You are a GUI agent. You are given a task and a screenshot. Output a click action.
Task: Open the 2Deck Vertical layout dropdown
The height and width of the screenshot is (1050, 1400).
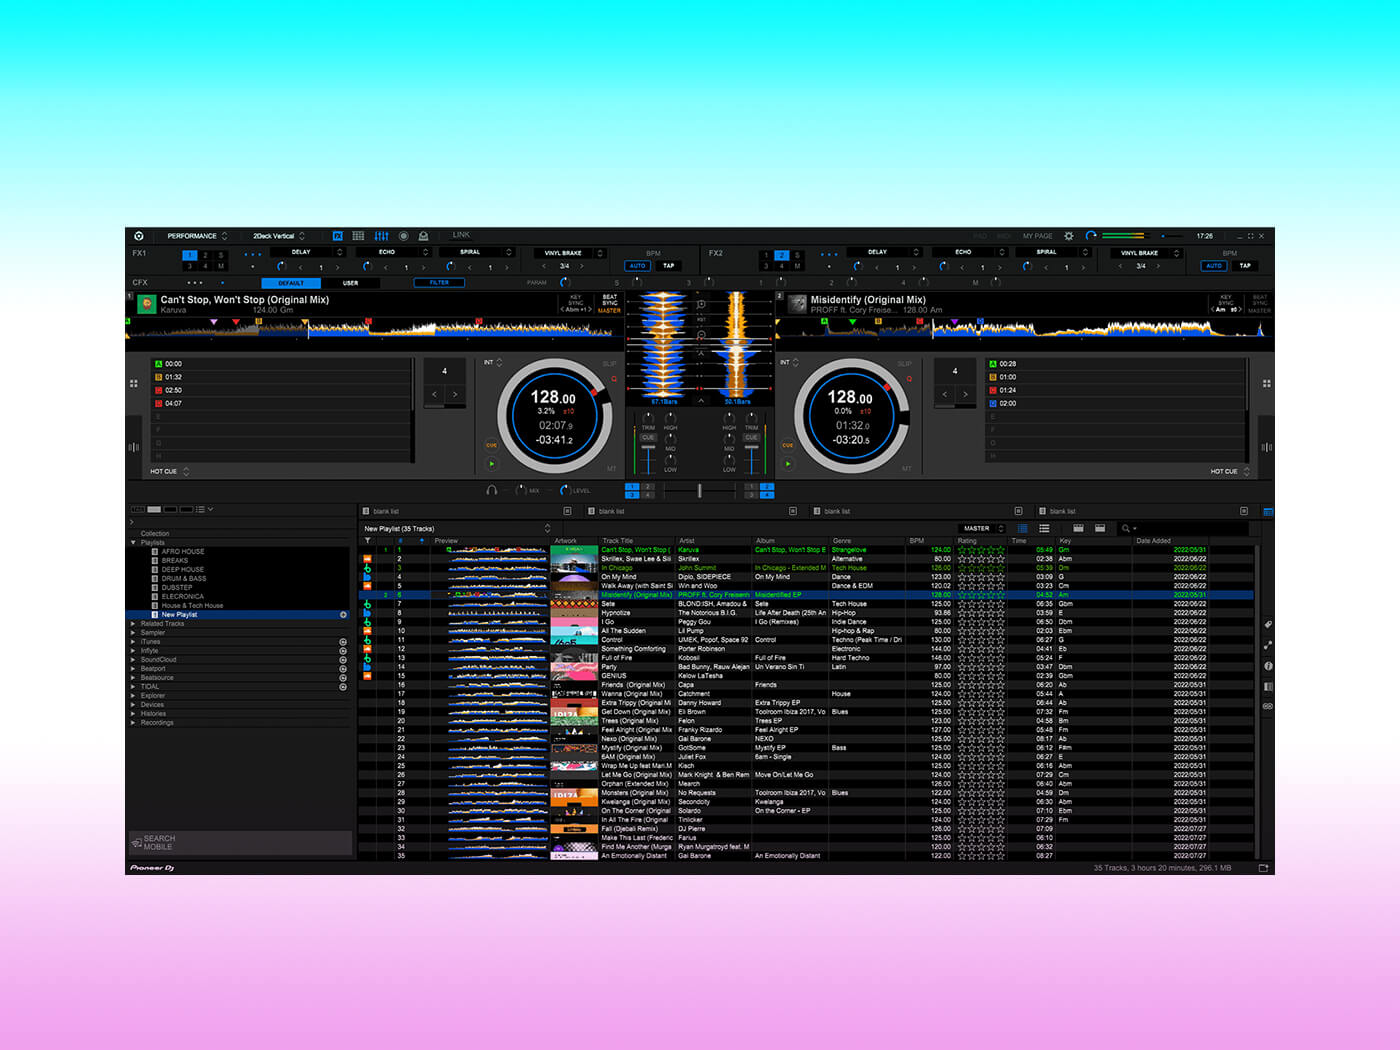(x=277, y=235)
